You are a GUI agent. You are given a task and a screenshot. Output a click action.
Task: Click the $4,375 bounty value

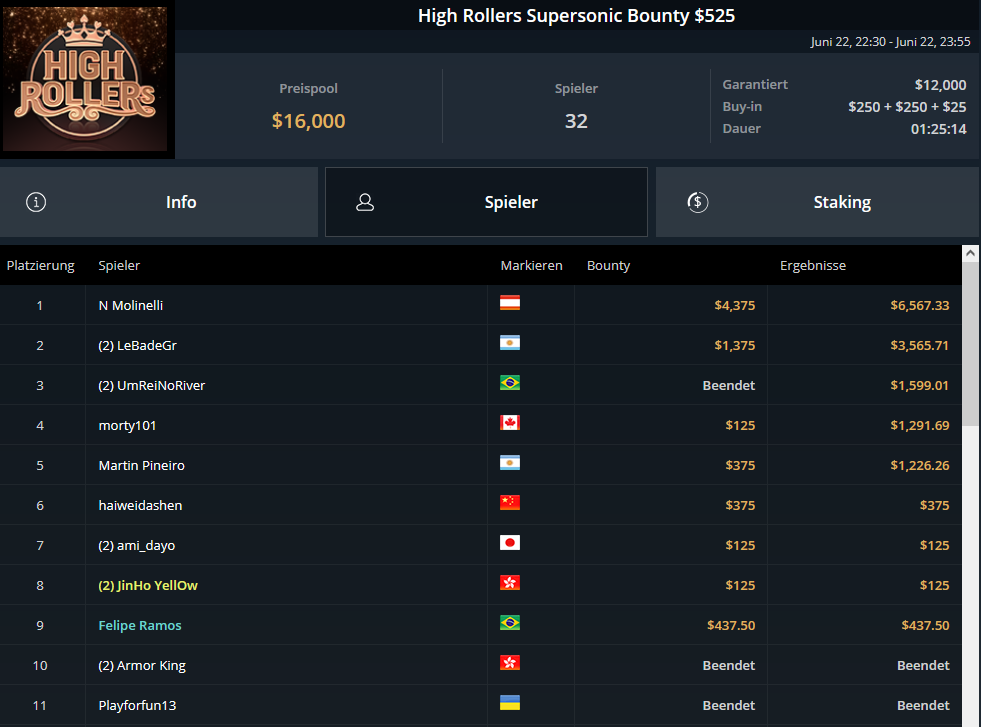click(734, 305)
